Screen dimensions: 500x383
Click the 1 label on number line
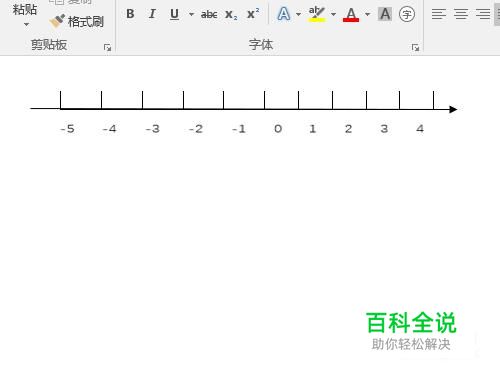[x=312, y=129]
